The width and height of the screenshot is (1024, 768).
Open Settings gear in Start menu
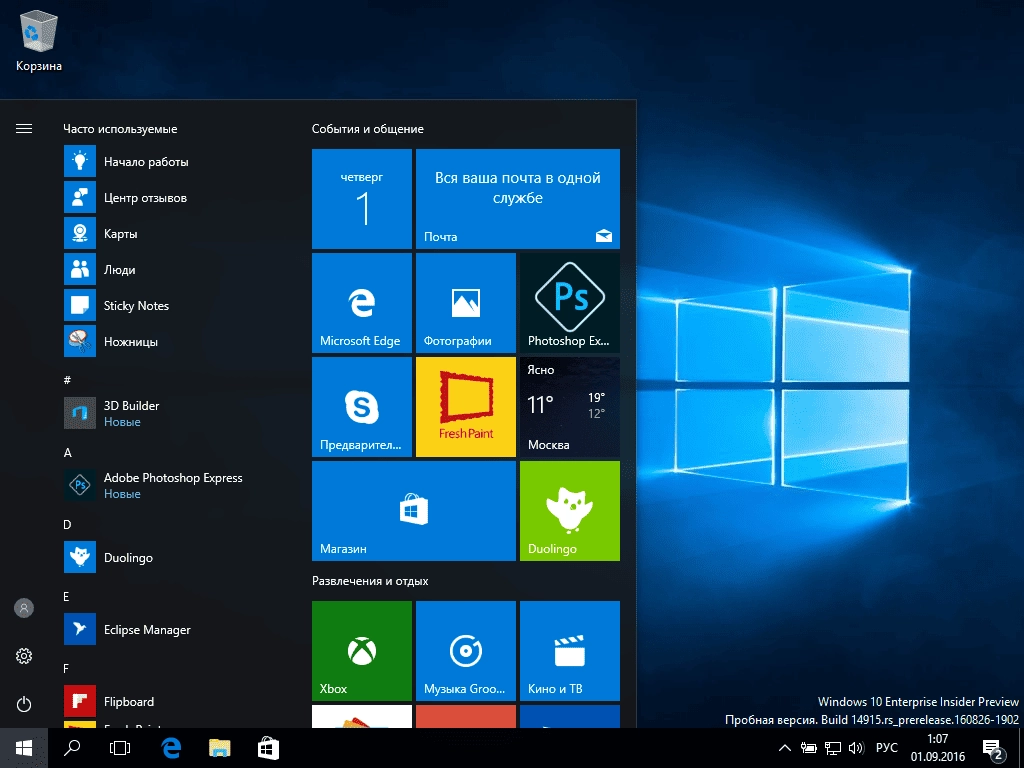click(x=24, y=656)
